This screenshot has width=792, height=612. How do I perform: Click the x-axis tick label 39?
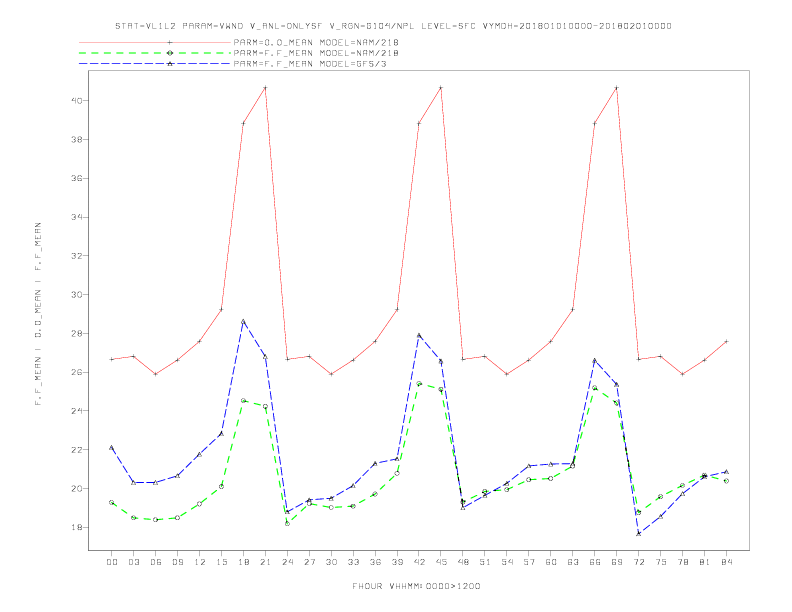pos(397,562)
